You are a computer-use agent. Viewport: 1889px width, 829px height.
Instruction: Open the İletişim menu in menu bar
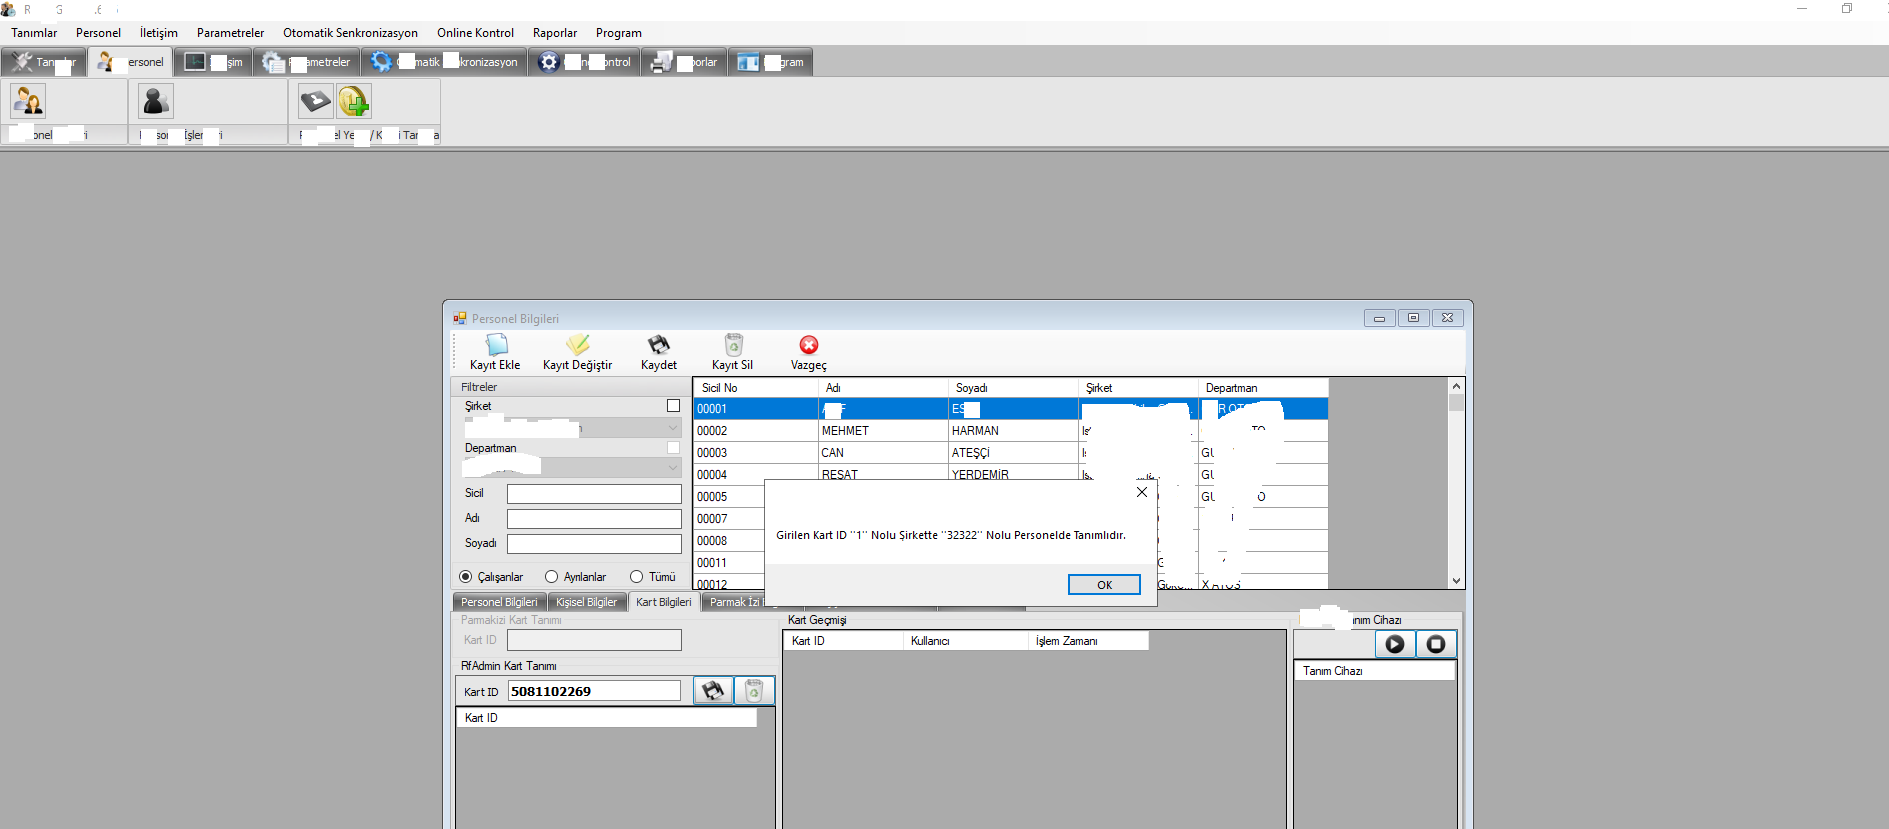coord(159,33)
